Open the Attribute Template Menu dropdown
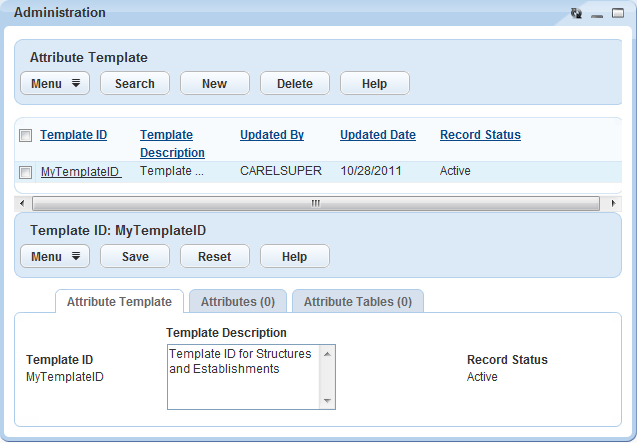 click(x=55, y=84)
